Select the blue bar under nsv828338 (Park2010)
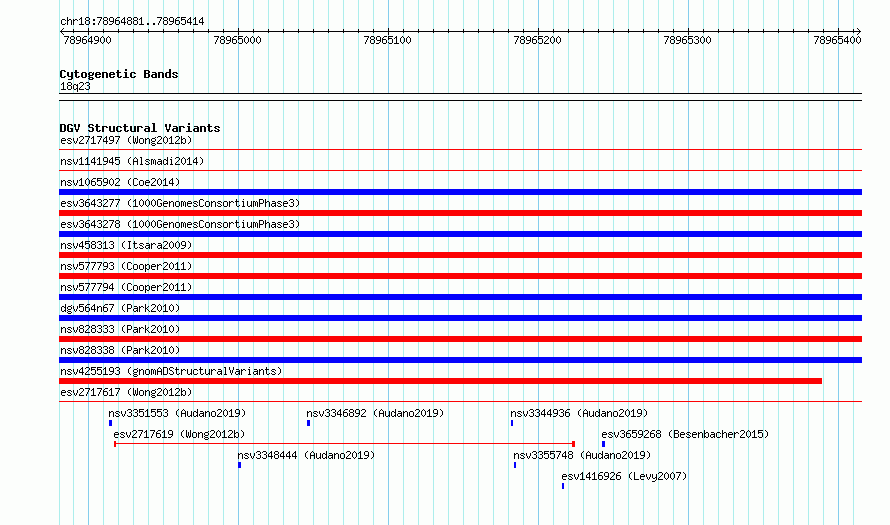This screenshot has height=525, width=890. pyautogui.click(x=460, y=360)
